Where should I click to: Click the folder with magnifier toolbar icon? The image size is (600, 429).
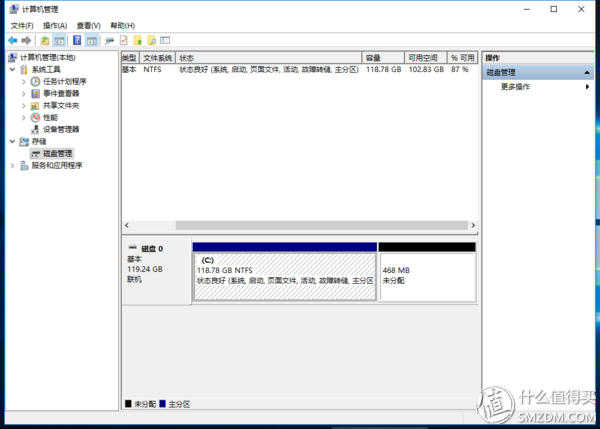tap(152, 40)
